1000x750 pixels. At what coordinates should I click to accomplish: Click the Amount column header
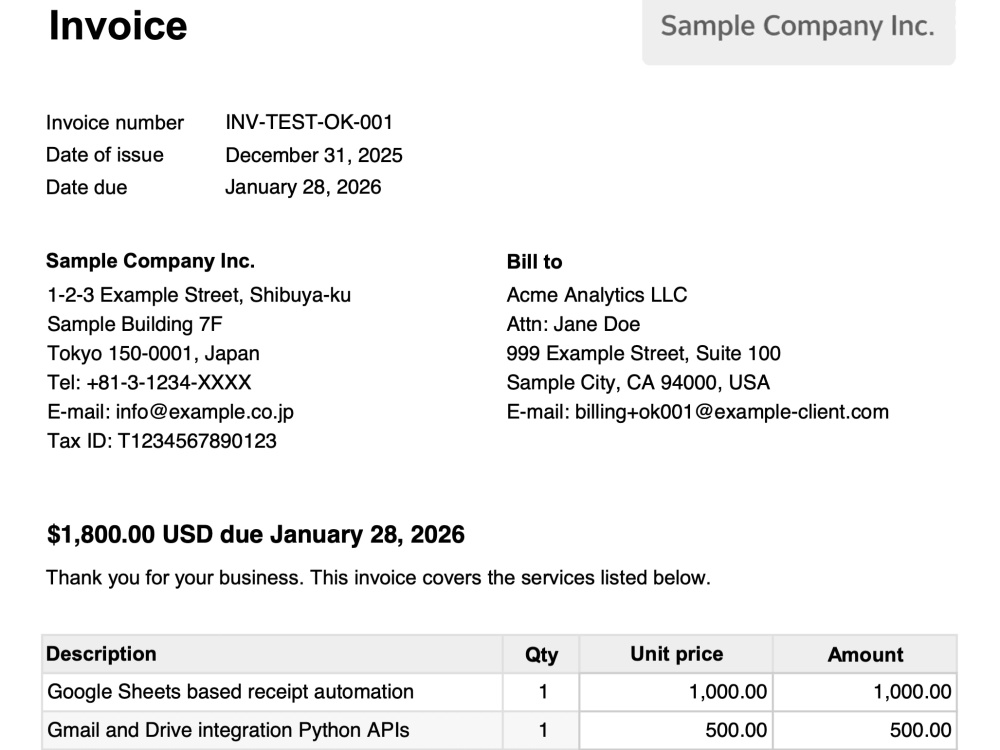pos(865,654)
